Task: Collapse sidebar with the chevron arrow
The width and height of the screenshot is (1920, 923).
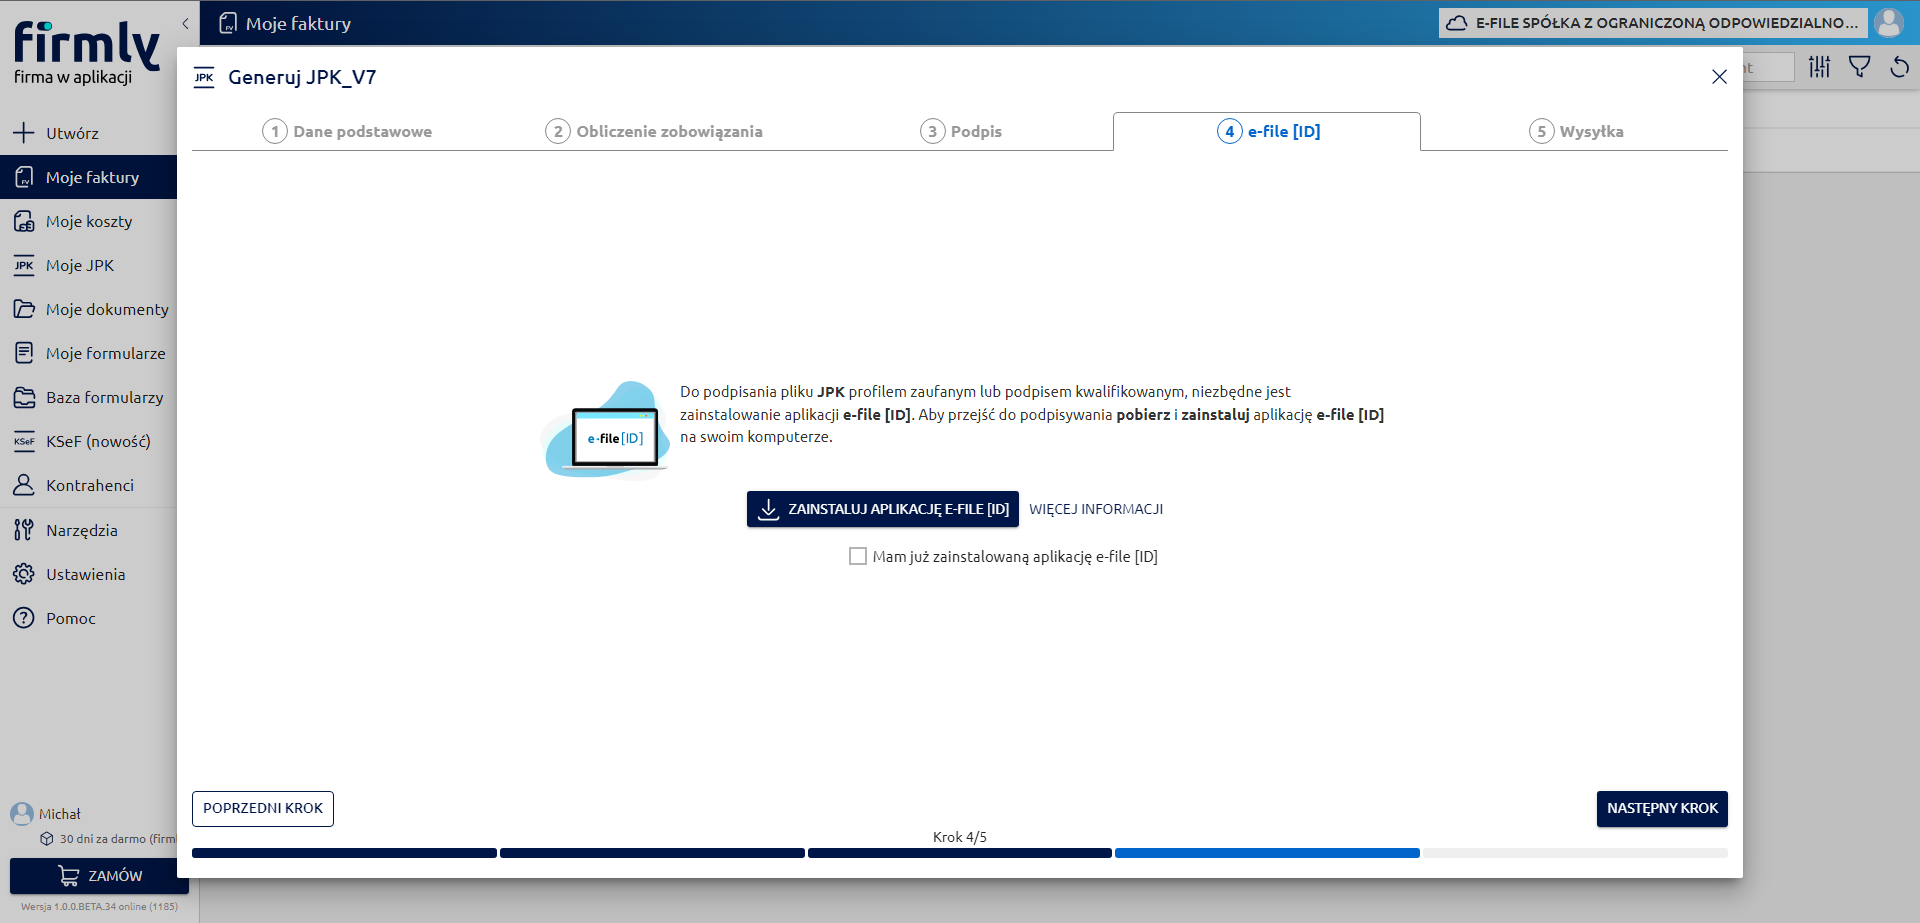Action: pyautogui.click(x=185, y=24)
